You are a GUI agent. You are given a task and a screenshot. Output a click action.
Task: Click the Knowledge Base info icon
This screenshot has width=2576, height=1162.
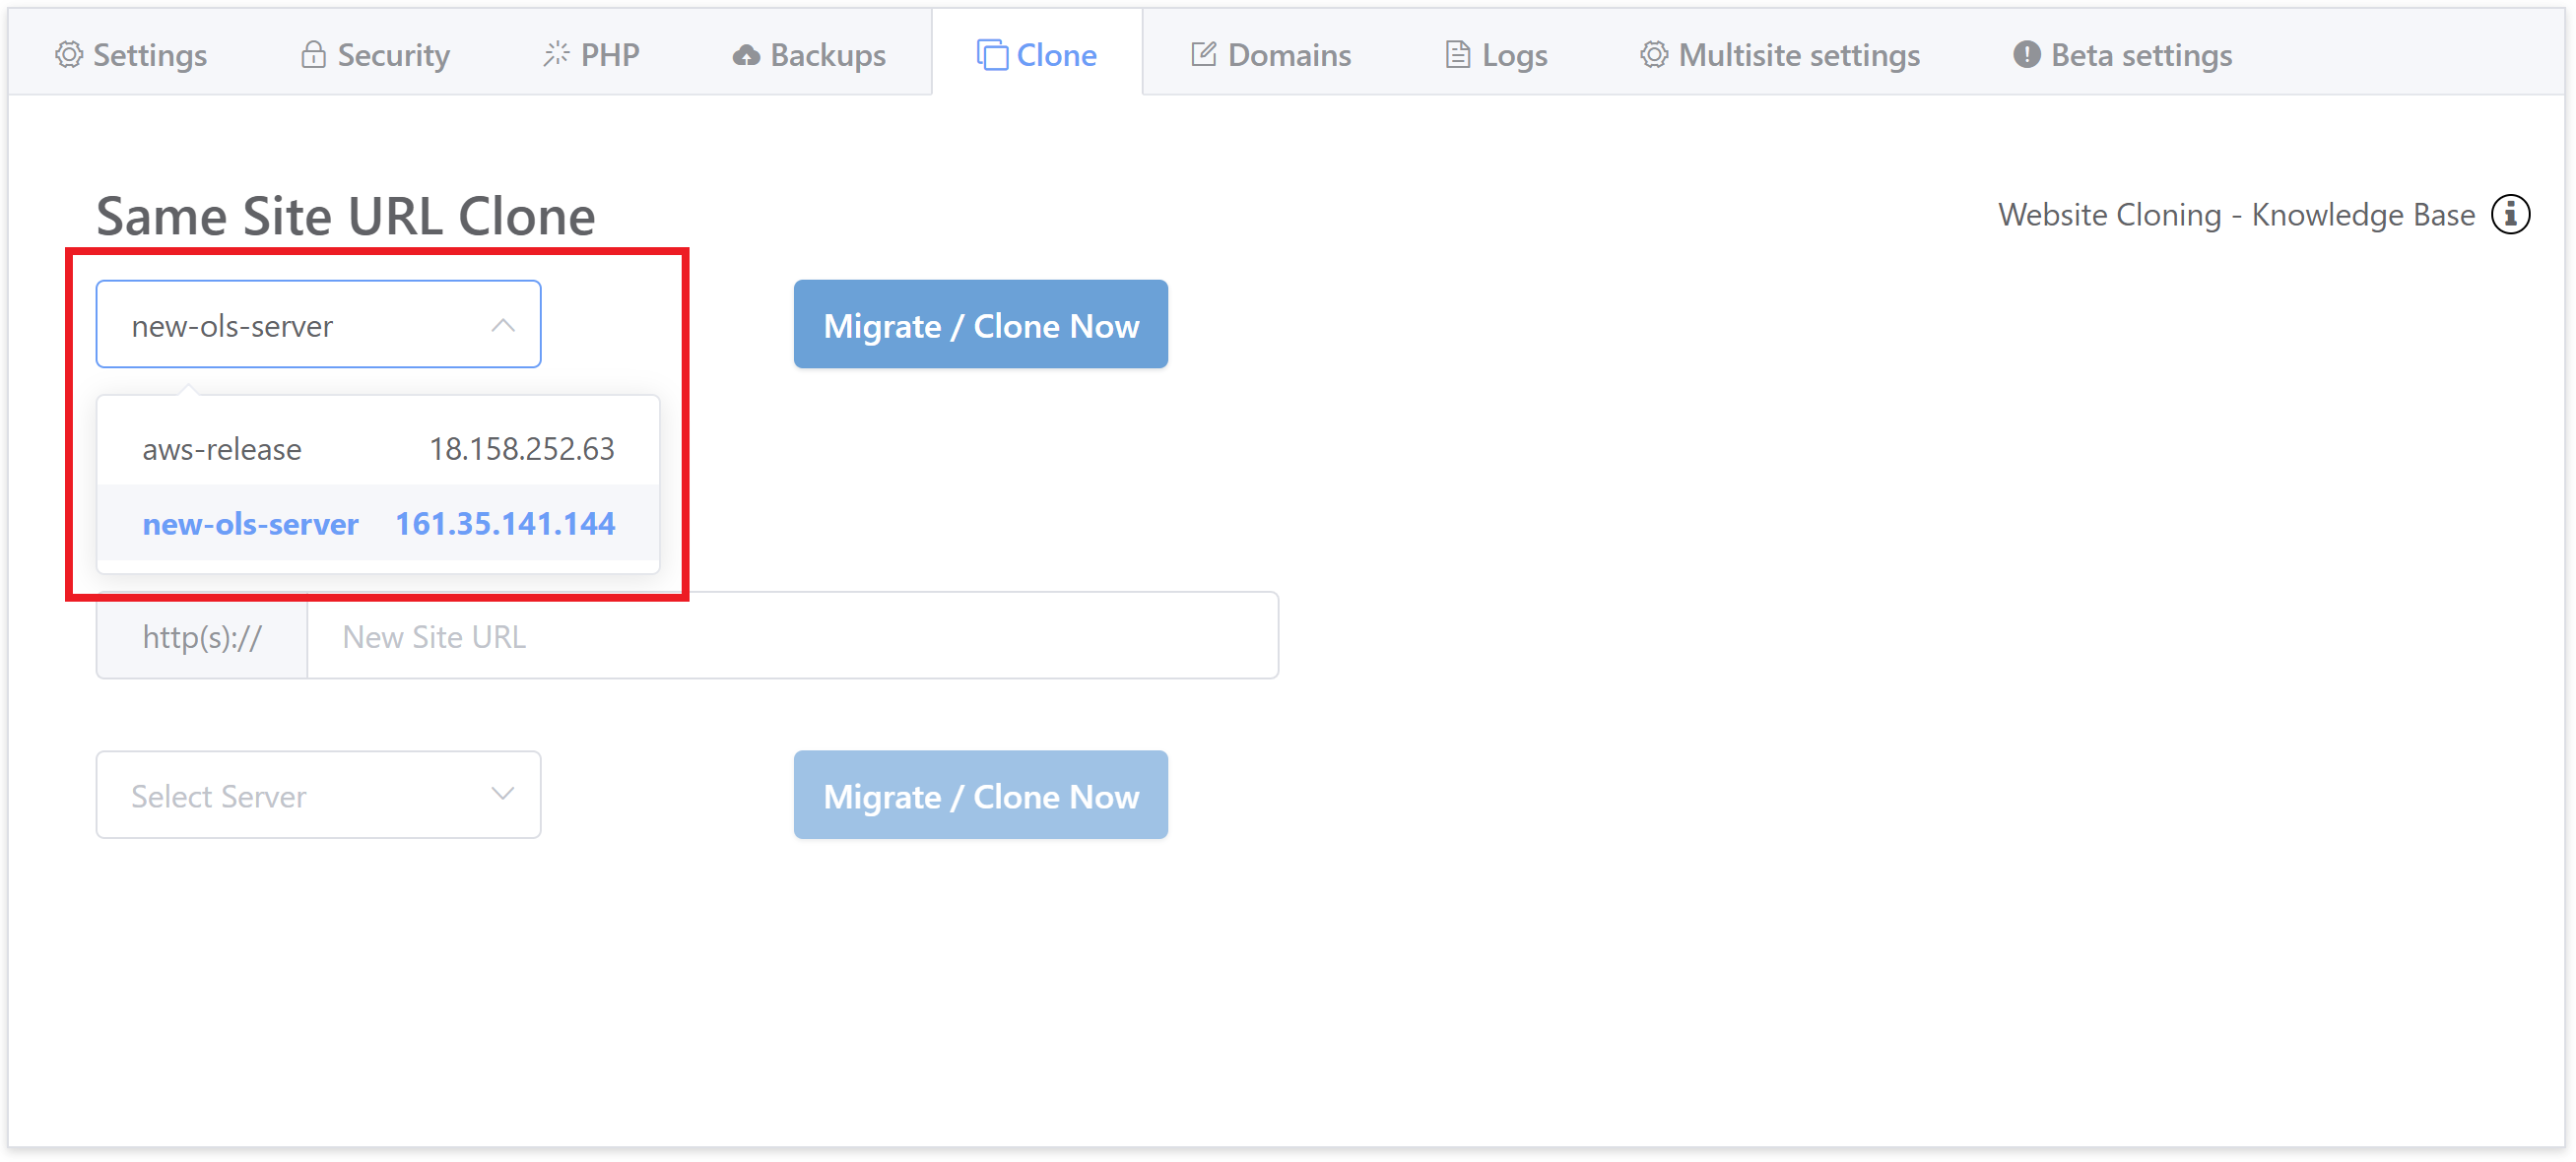pos(2510,214)
